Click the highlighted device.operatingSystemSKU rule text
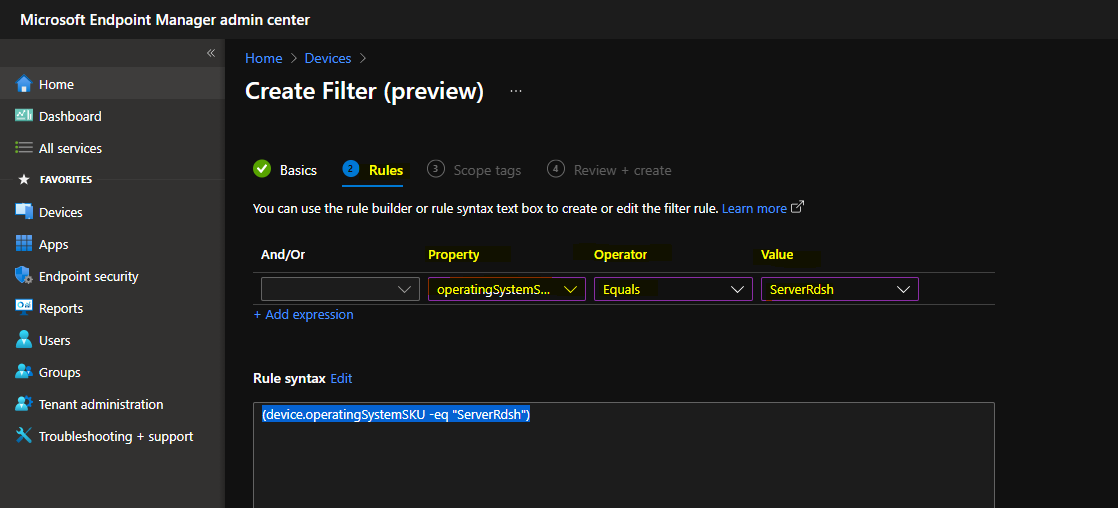Screen dimensions: 1118x508 (396, 415)
